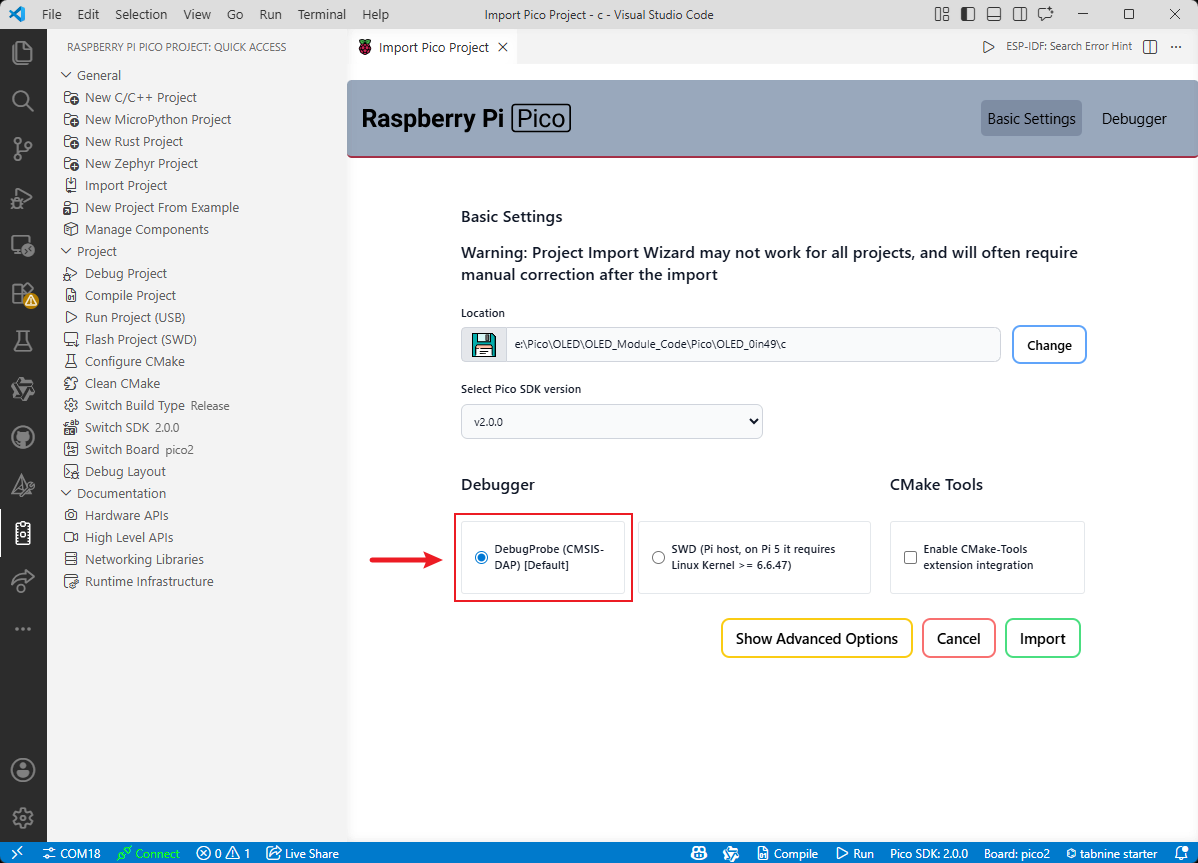Show additional views ellipsis in activity bar

tap(23, 629)
